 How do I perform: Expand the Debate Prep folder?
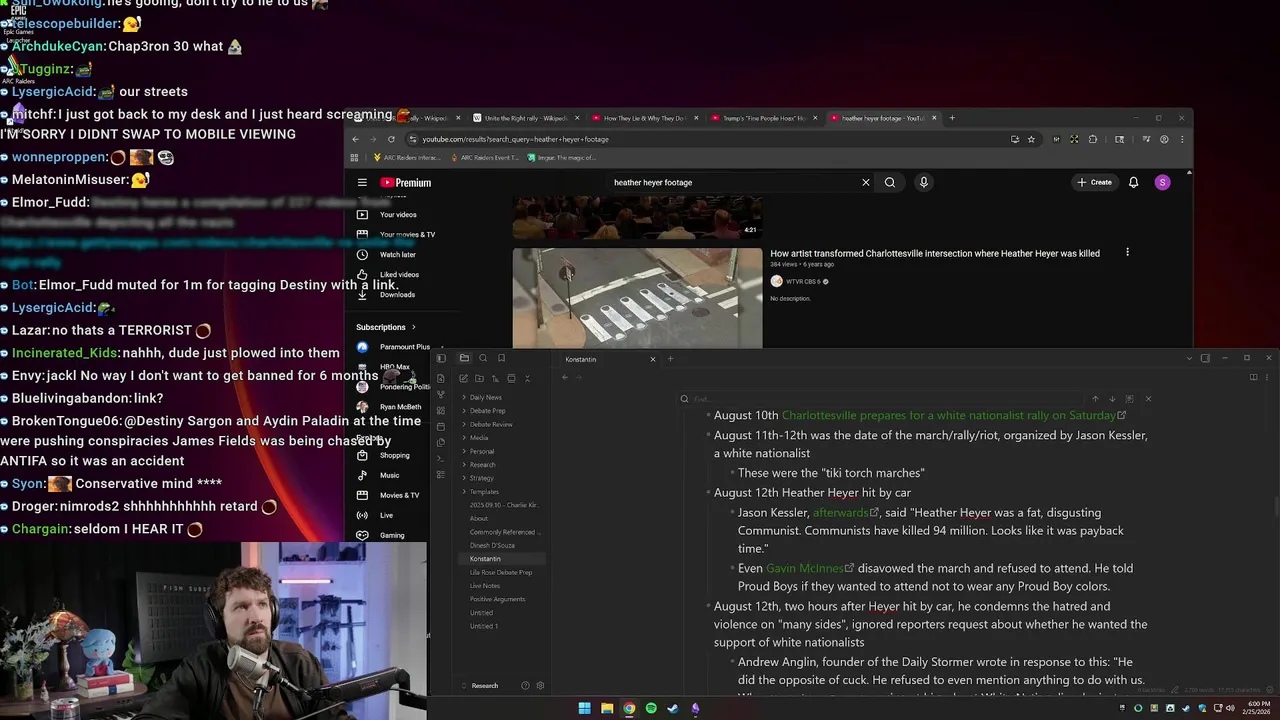pyautogui.click(x=487, y=411)
